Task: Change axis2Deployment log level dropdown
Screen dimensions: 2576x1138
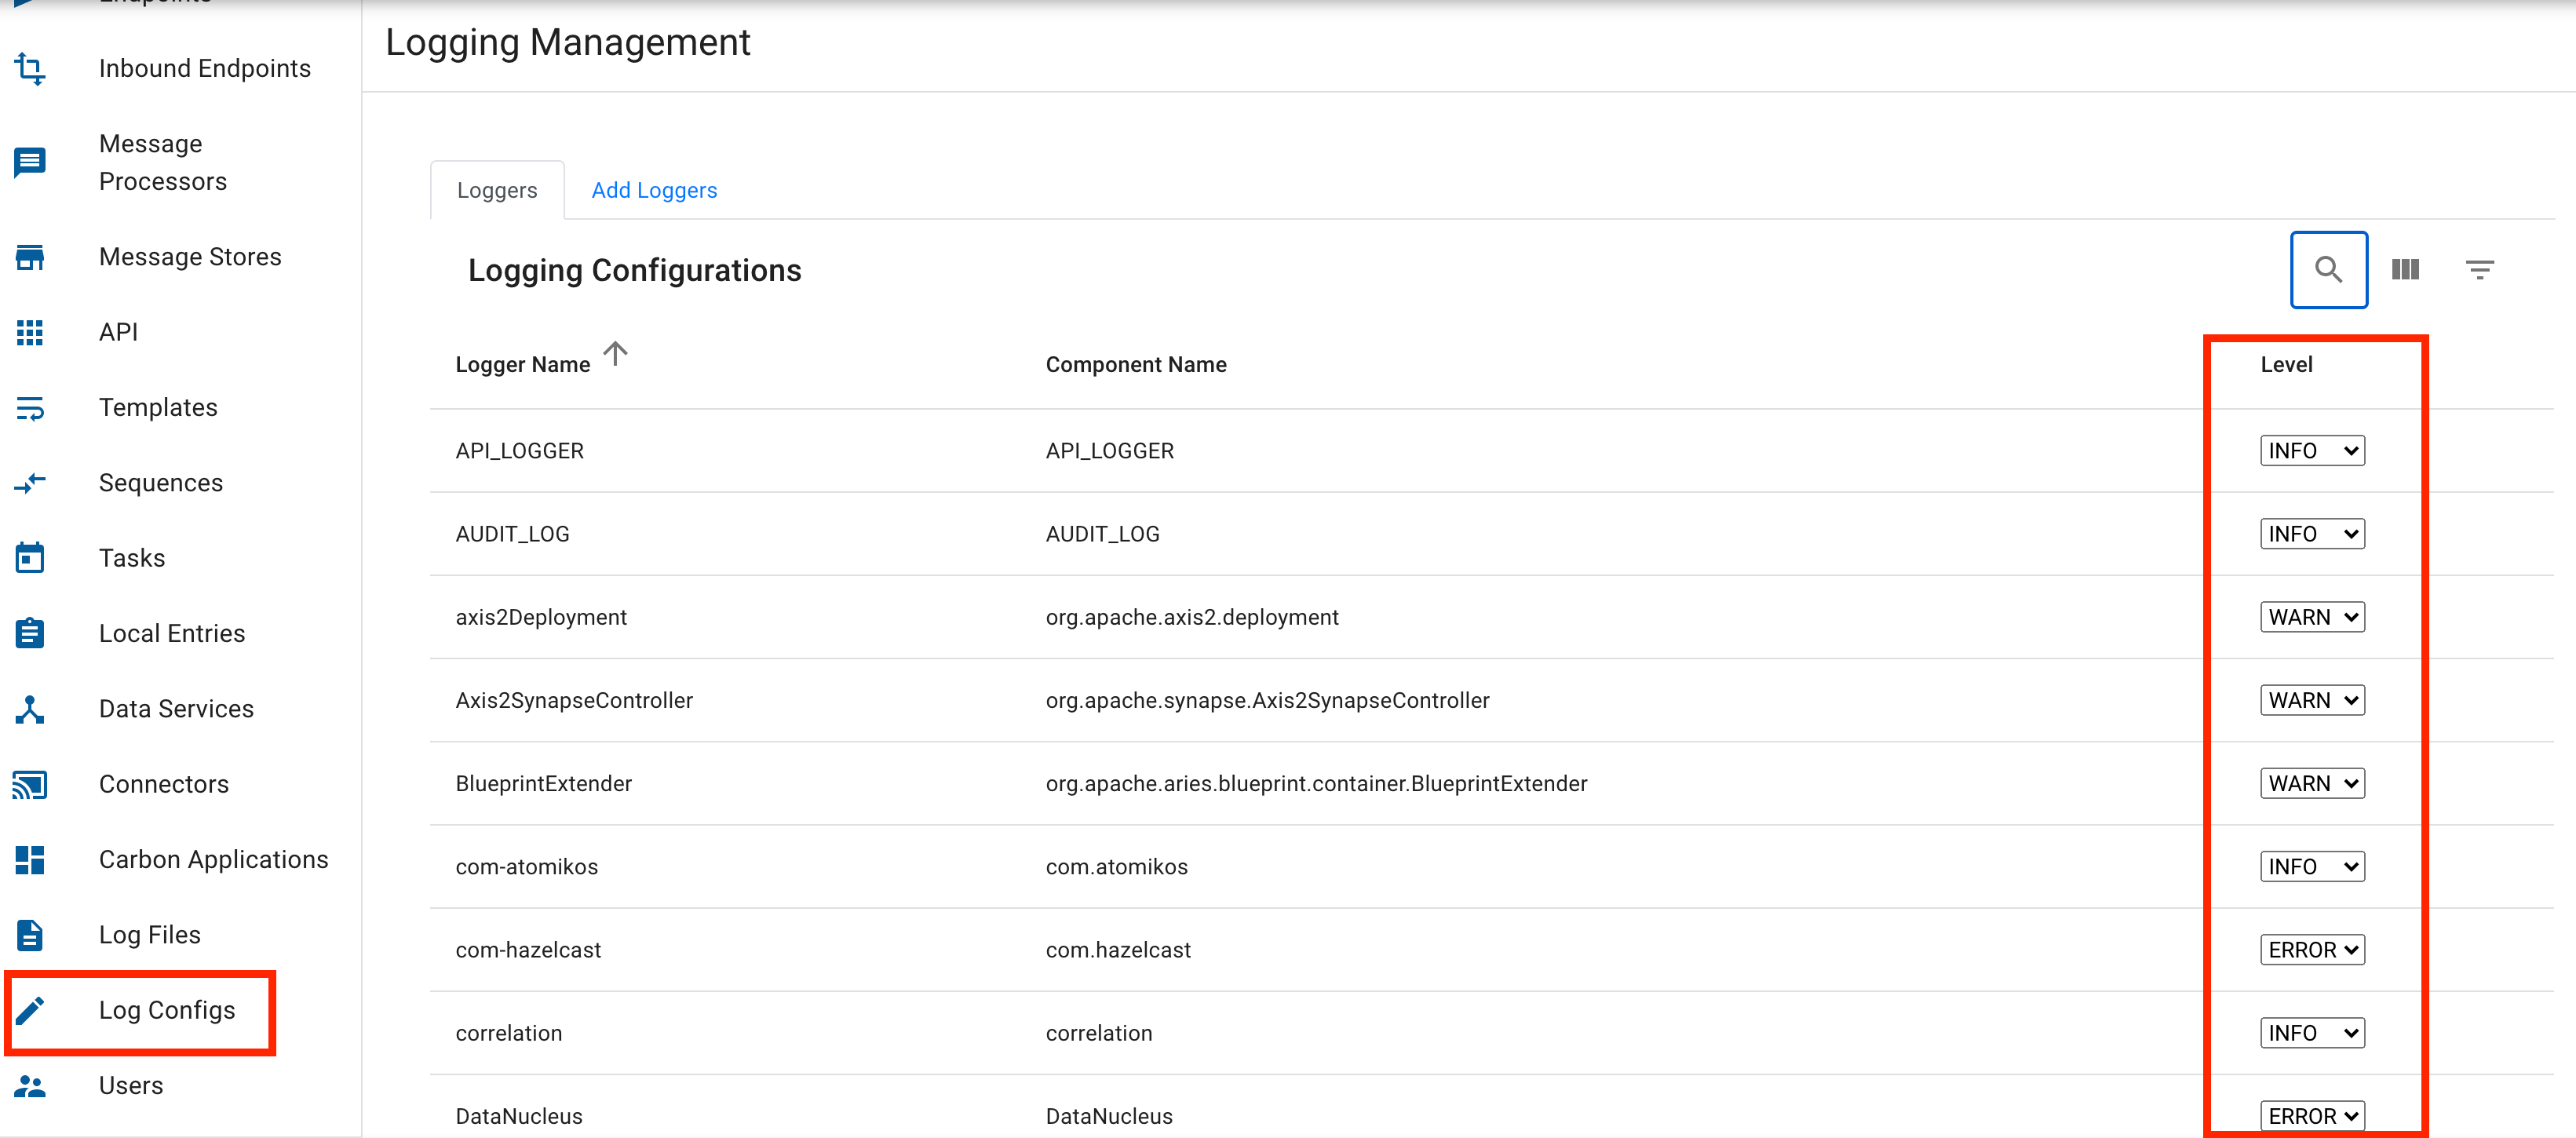Action: pos(2312,617)
